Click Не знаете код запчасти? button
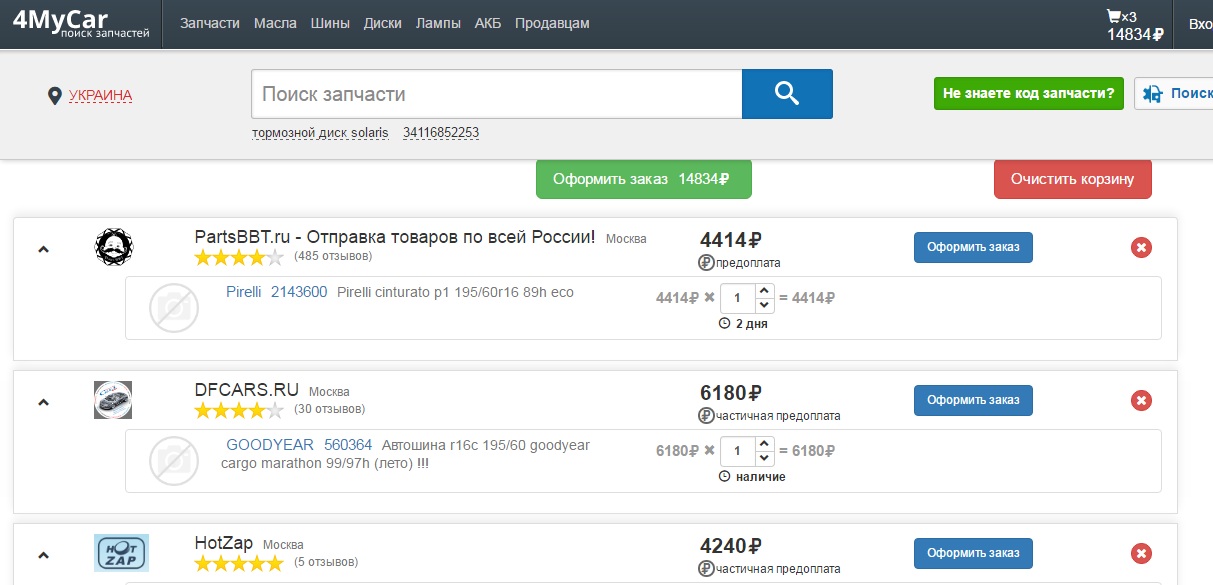This screenshot has width=1213, height=585. [1029, 94]
